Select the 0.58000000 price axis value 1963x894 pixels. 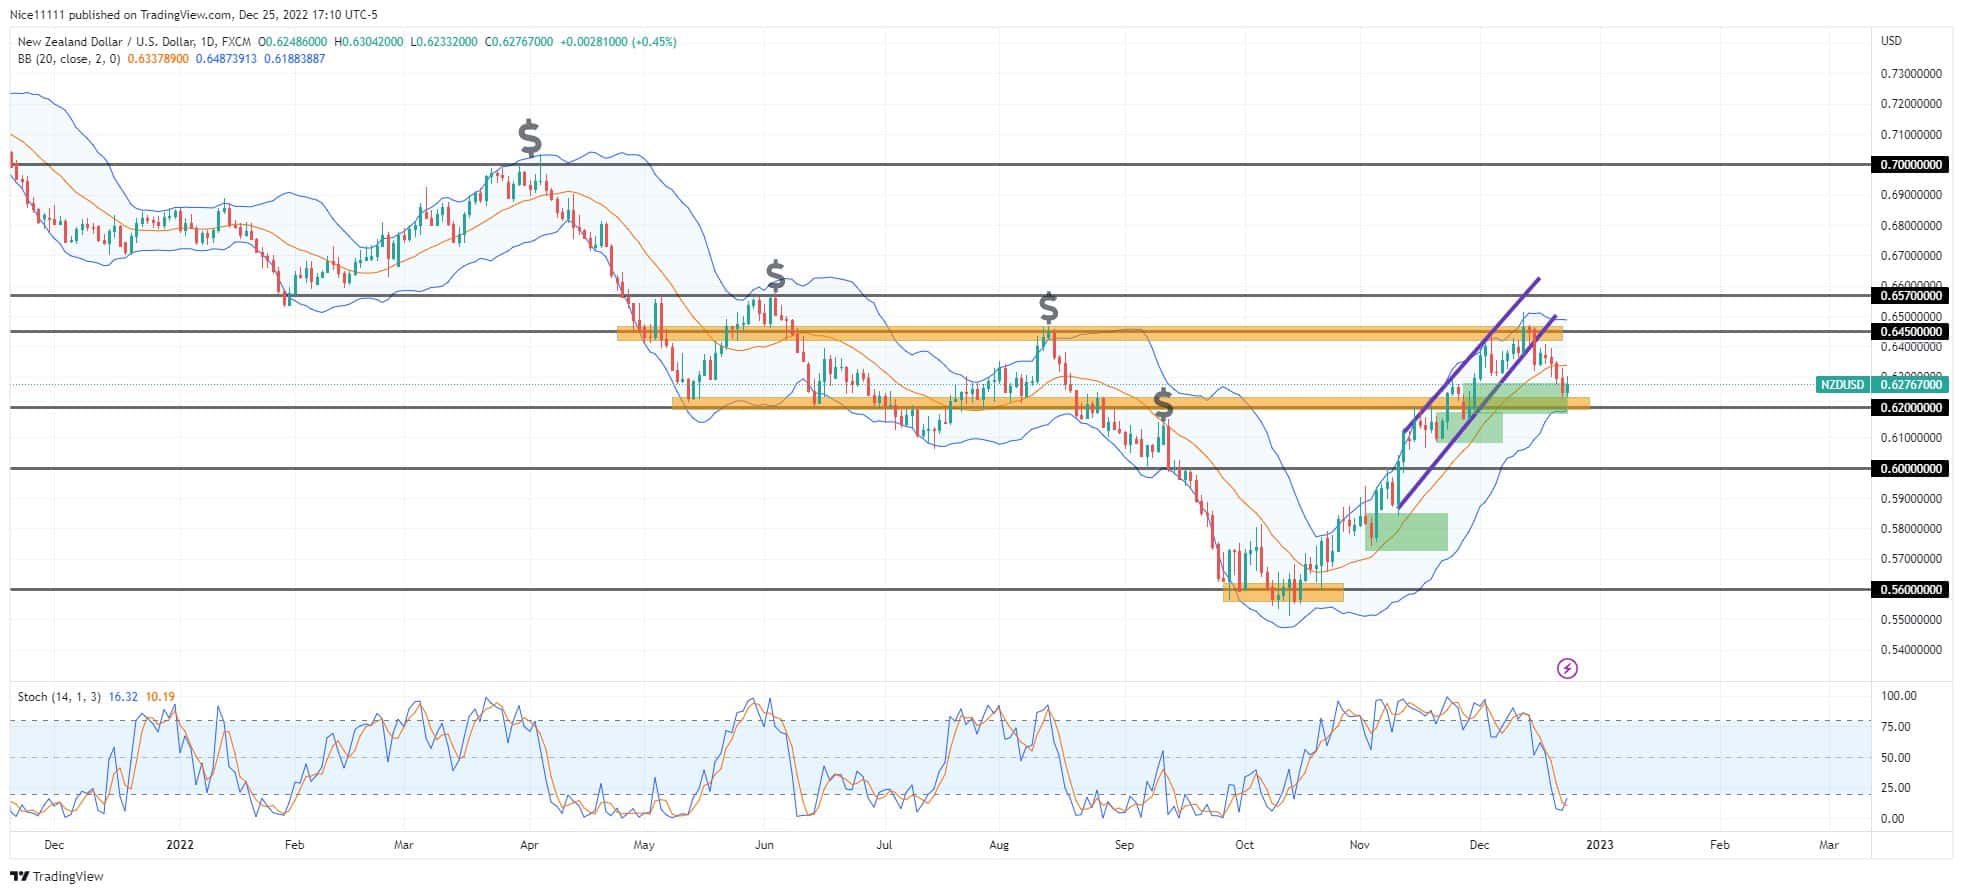click(1911, 529)
